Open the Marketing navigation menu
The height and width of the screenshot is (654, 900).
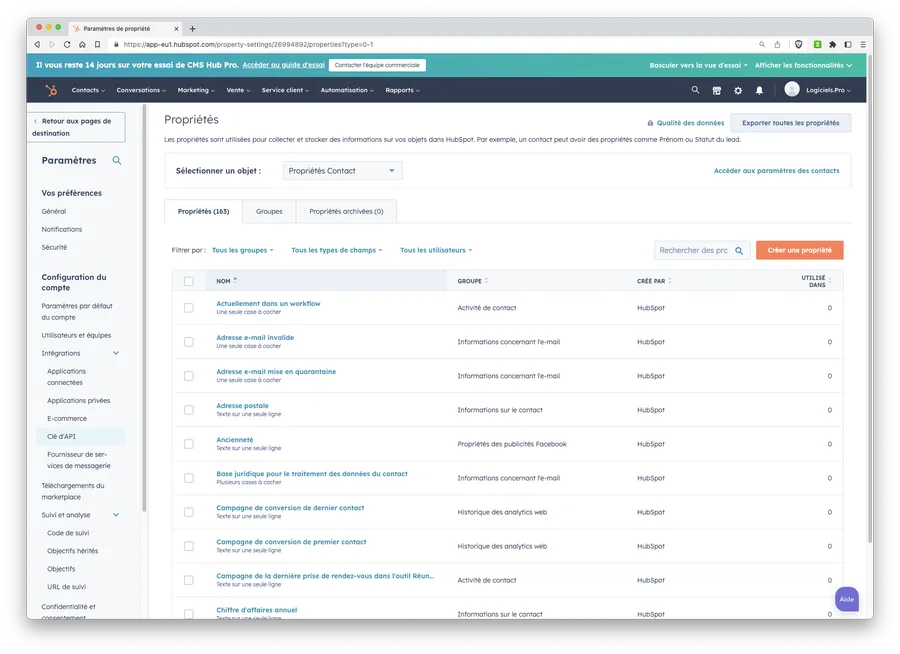[196, 90]
